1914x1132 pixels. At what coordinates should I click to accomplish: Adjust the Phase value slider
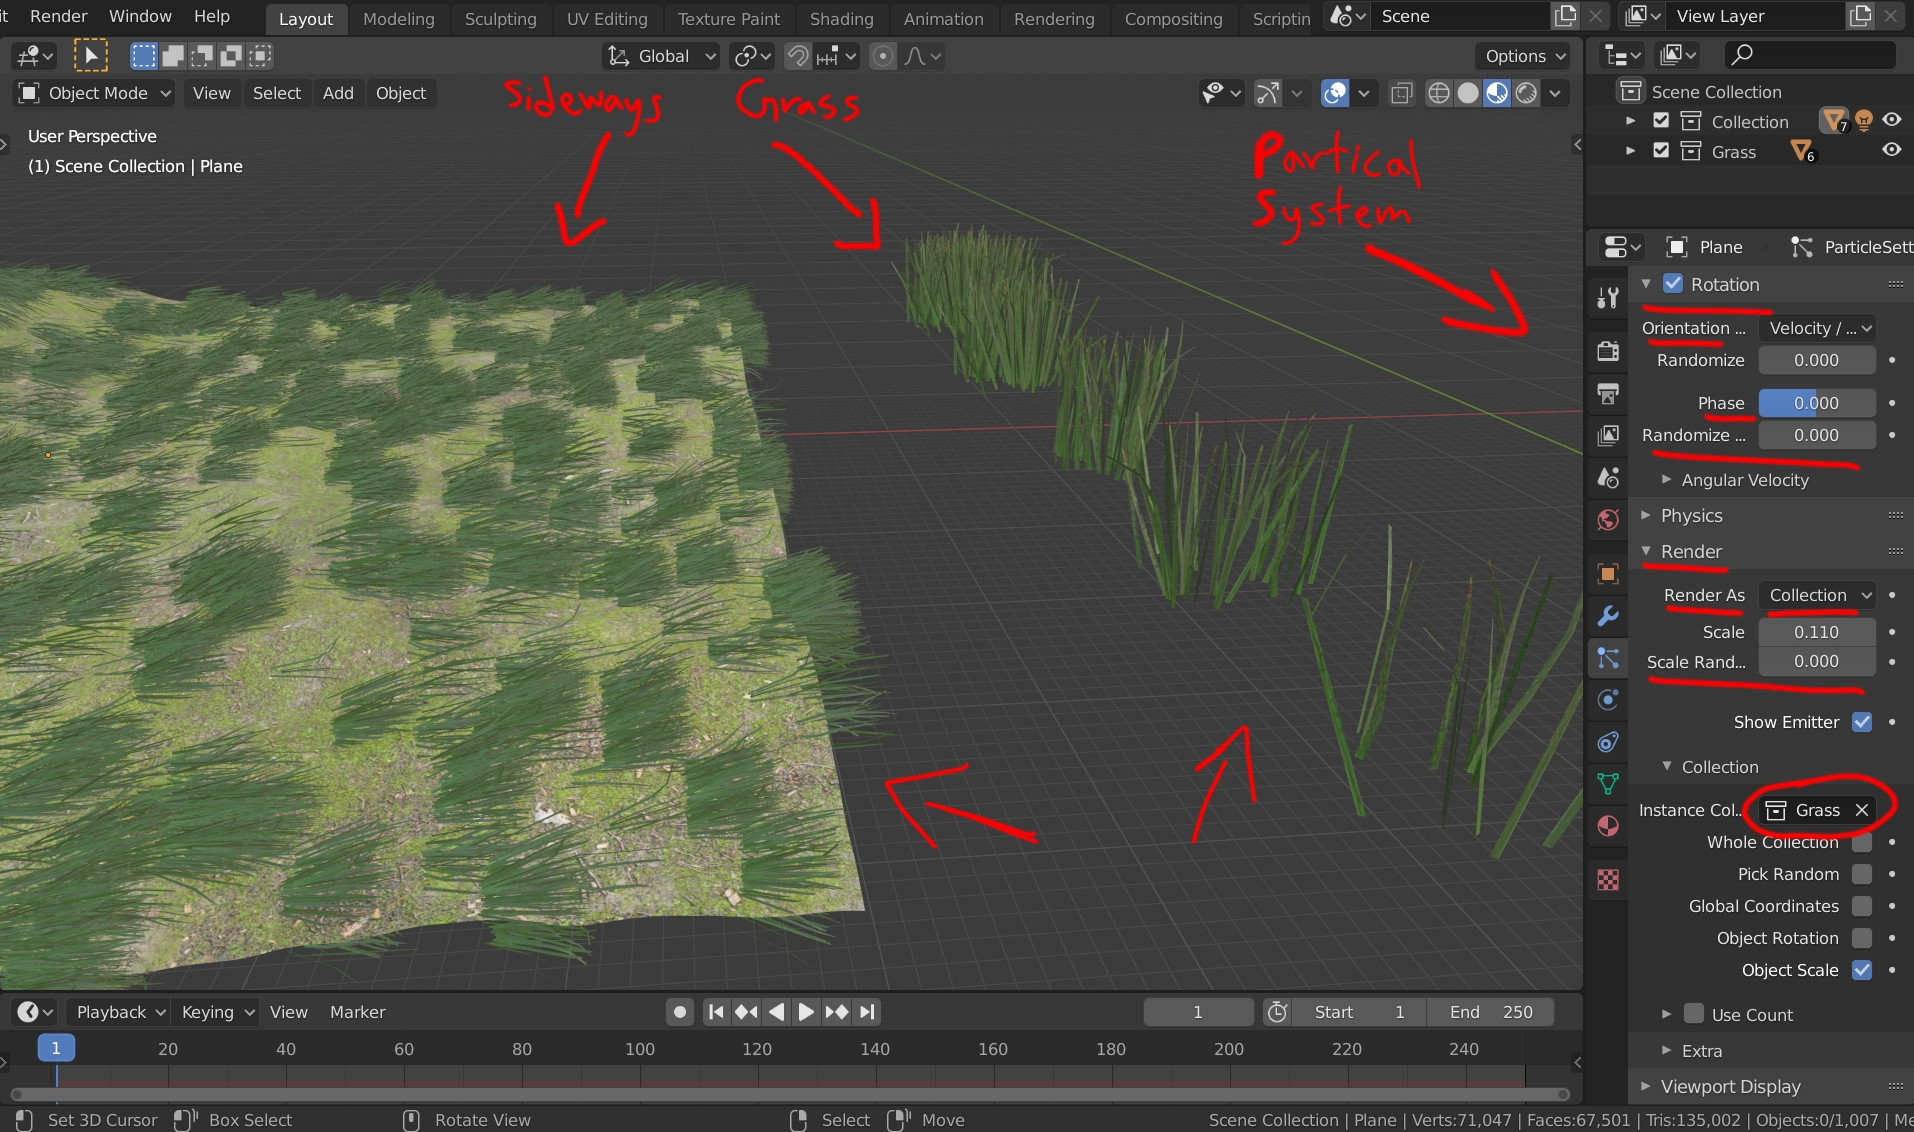(x=1817, y=403)
